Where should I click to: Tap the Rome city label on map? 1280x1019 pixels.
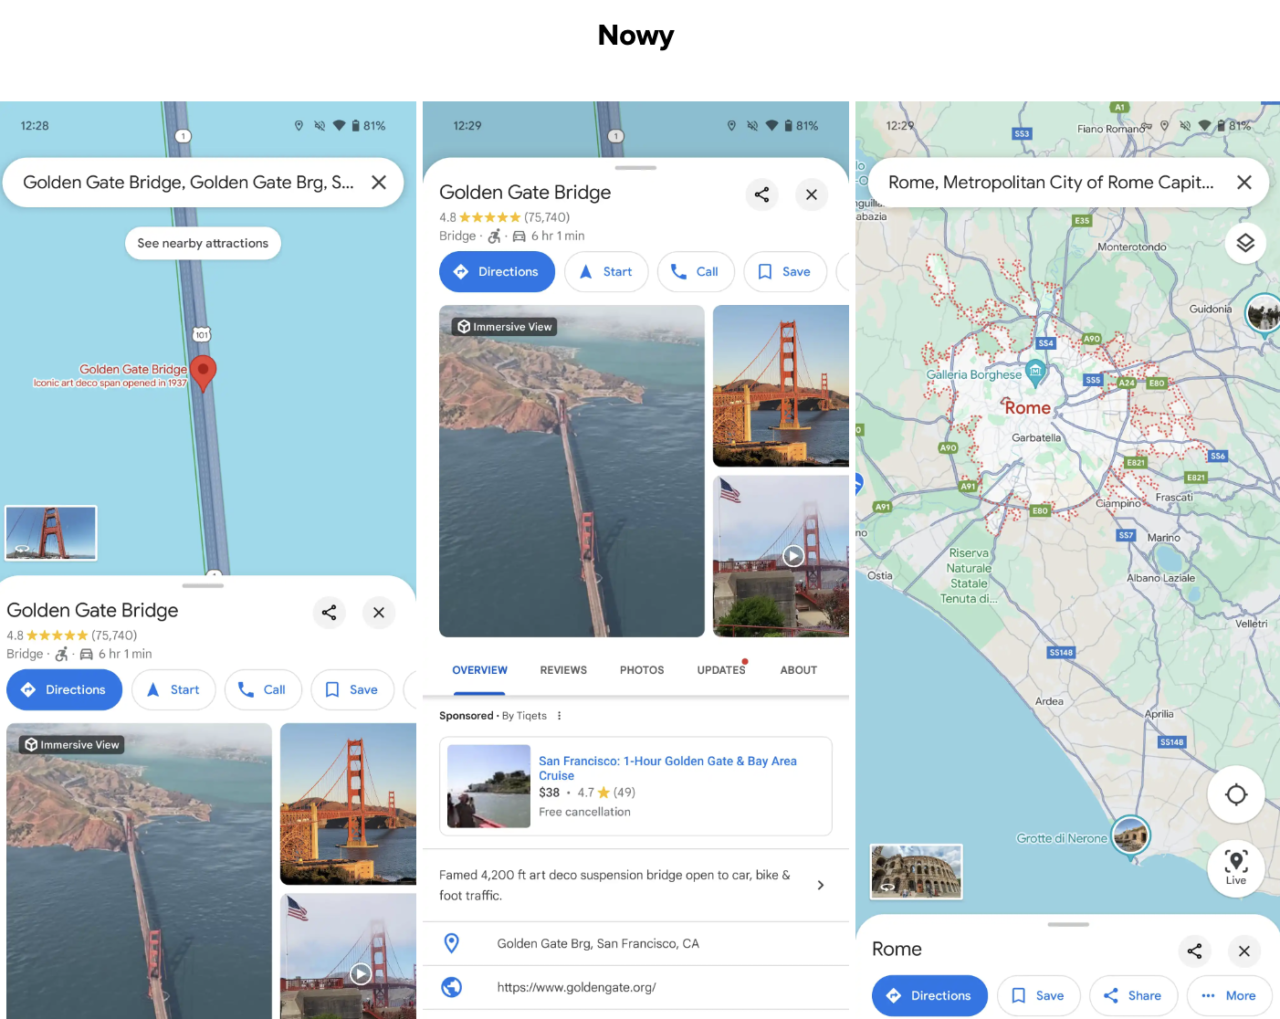(1027, 408)
